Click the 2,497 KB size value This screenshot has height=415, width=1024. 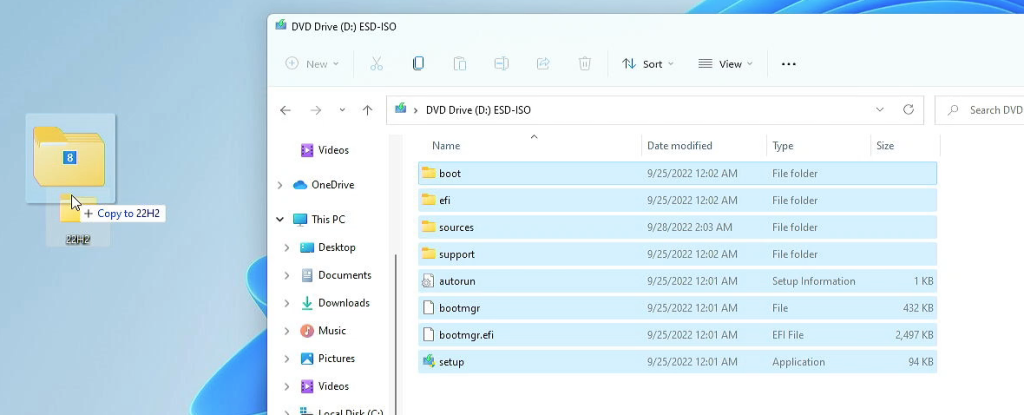click(x=914, y=335)
